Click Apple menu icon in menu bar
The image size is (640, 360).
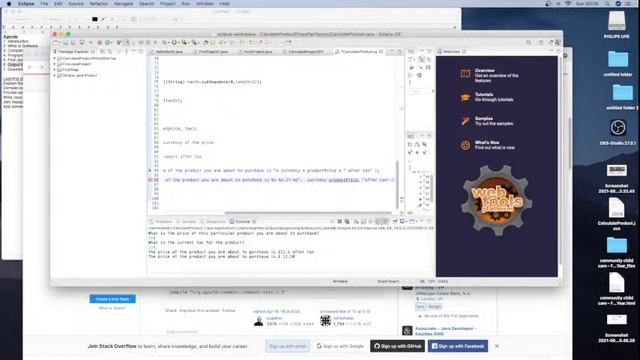tap(9, 4)
